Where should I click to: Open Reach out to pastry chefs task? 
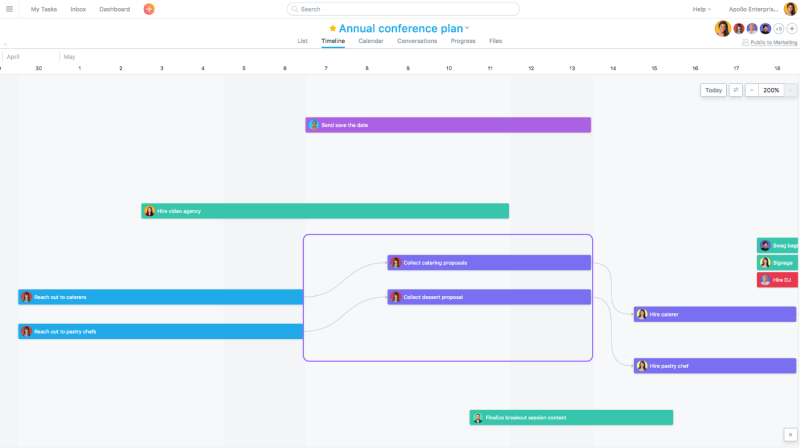(161, 332)
